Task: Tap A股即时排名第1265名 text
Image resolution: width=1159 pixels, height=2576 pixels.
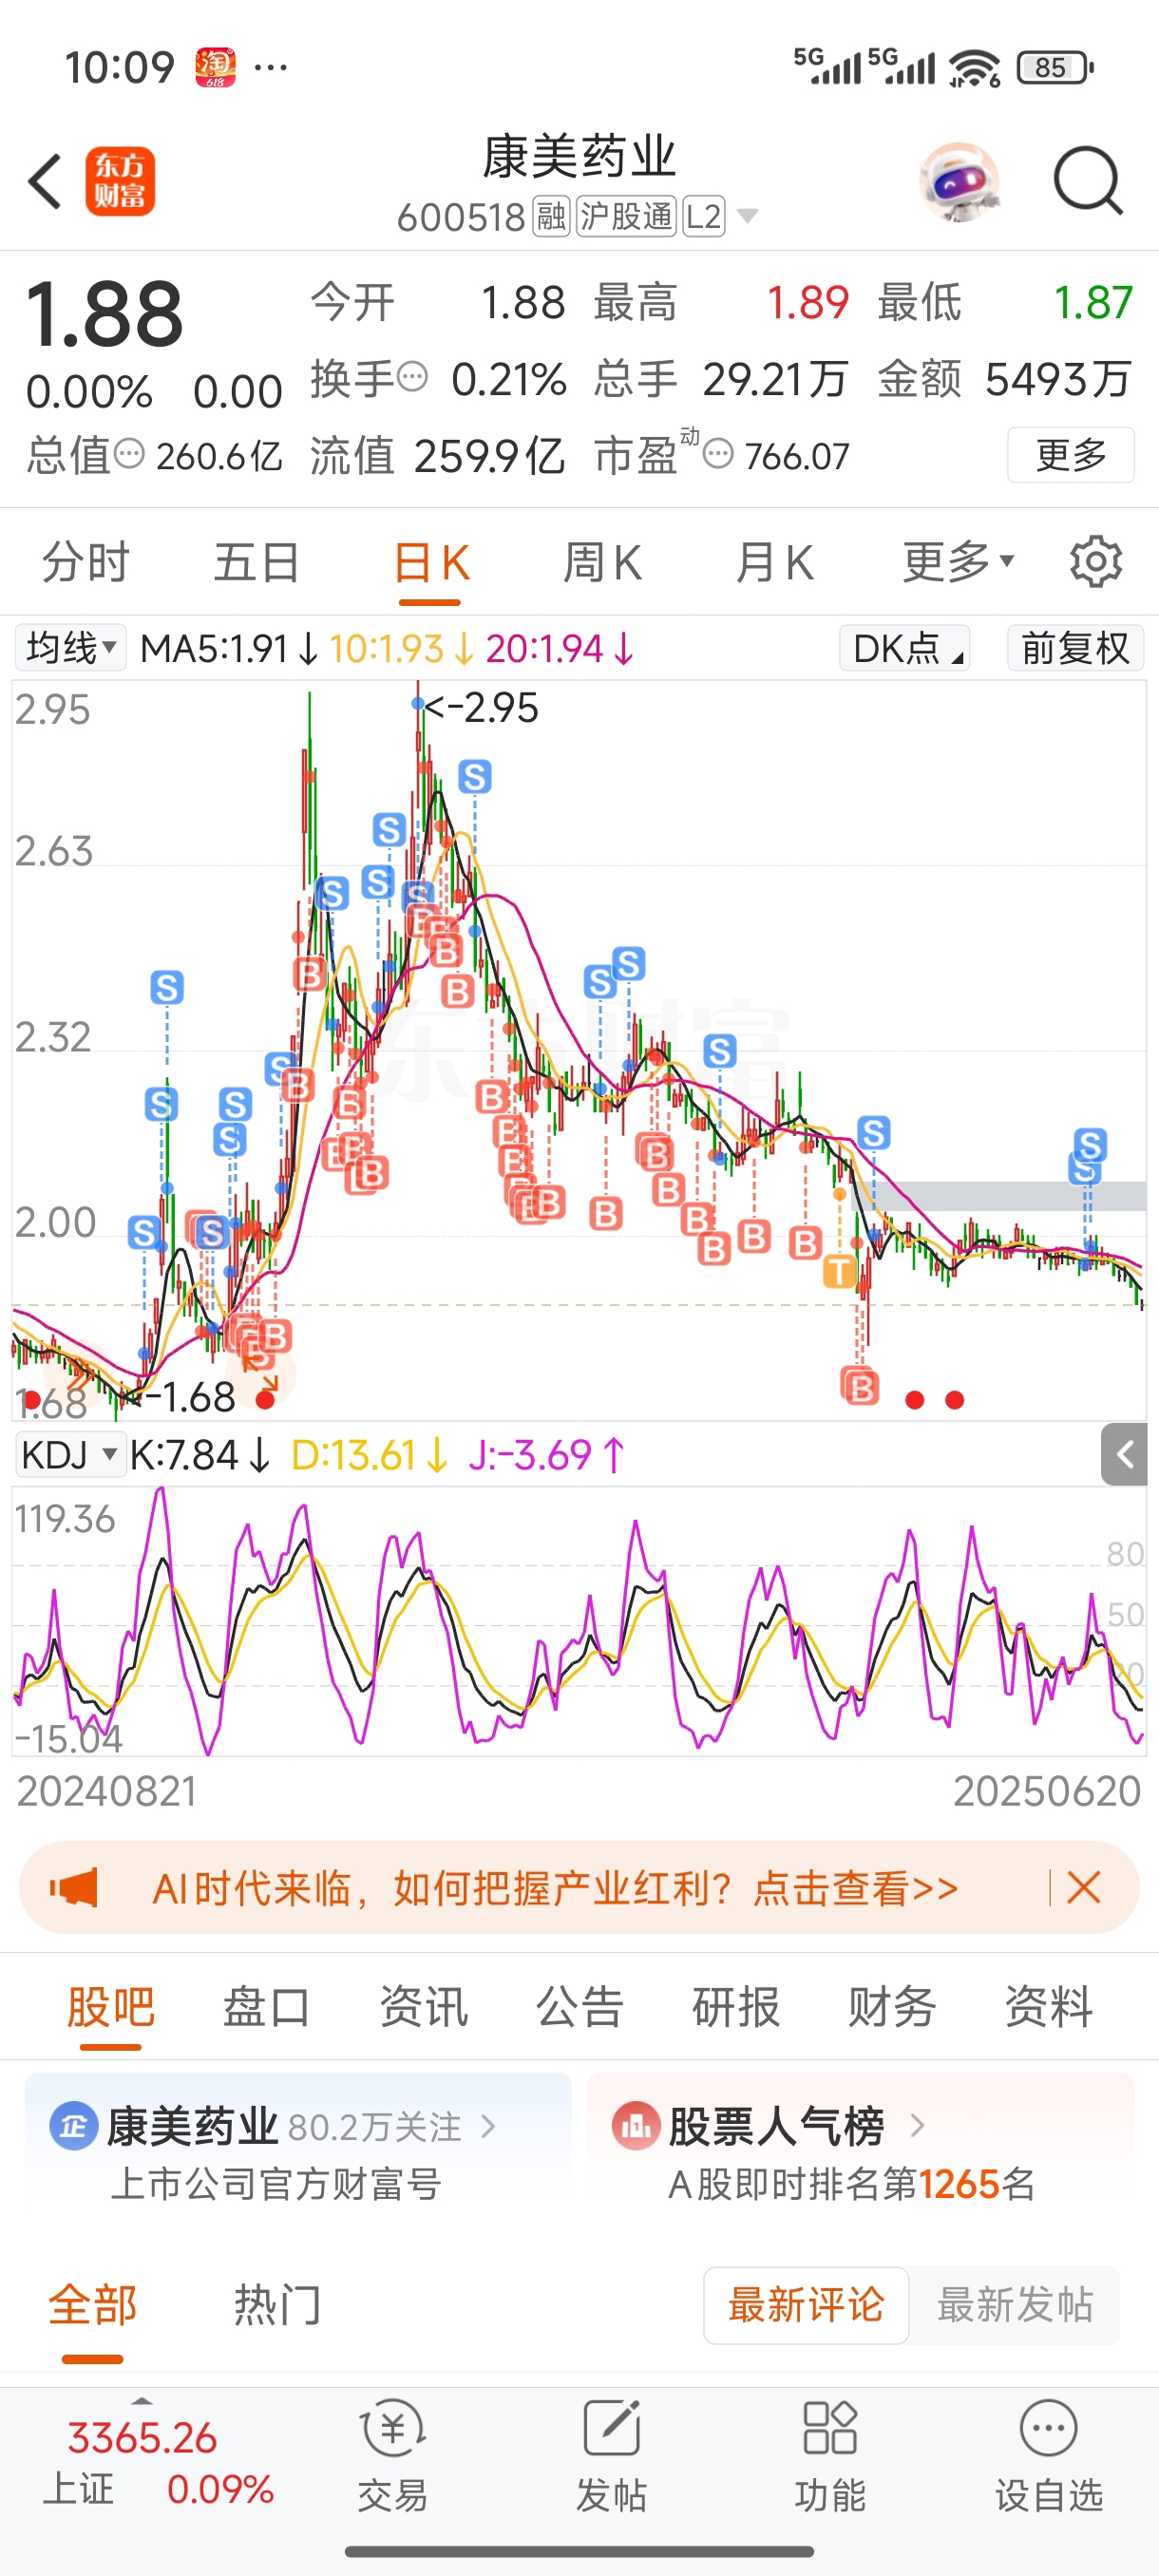Action: point(852,2184)
